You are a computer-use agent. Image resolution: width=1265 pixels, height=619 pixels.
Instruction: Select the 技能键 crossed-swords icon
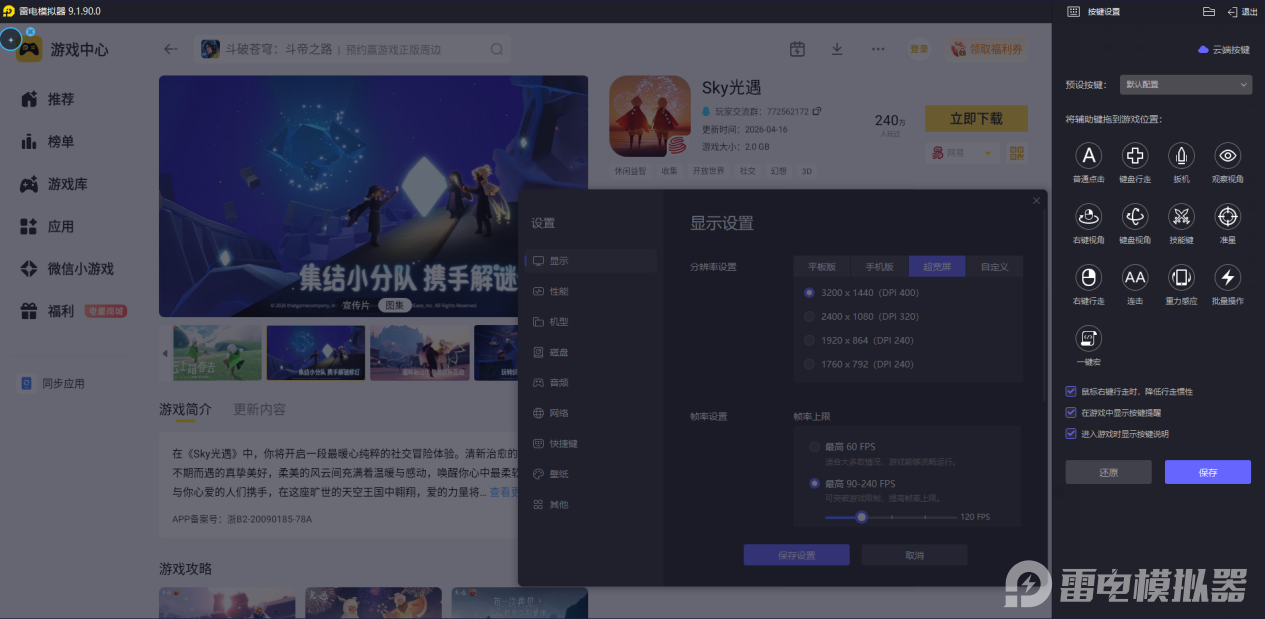tap(1181, 216)
